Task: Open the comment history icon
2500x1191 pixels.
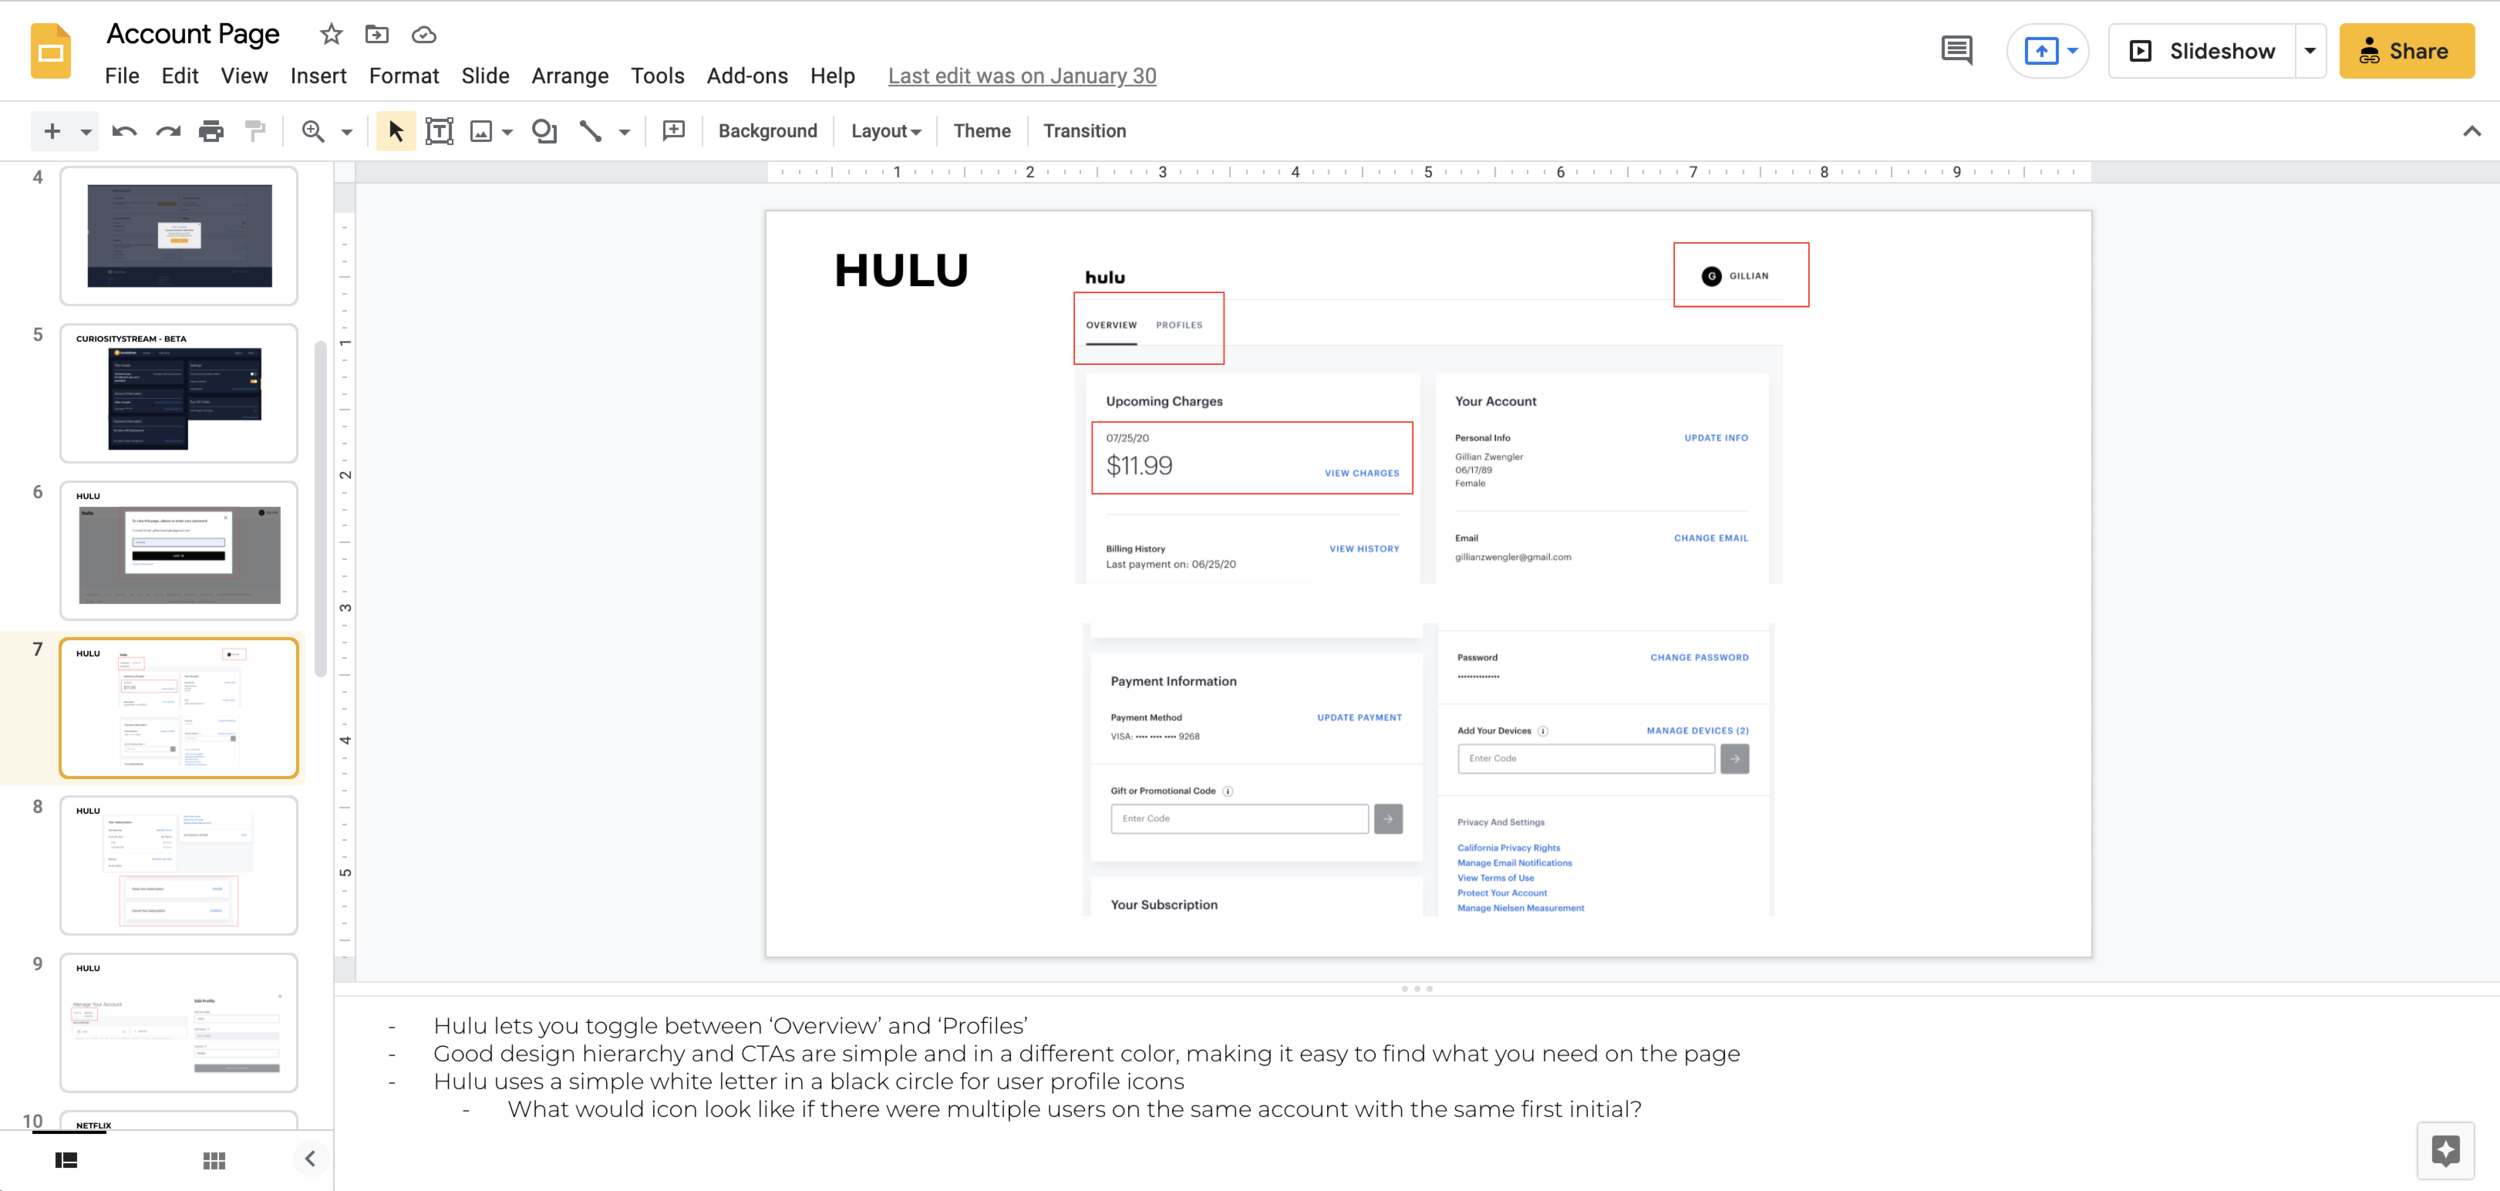Action: pos(1956,51)
